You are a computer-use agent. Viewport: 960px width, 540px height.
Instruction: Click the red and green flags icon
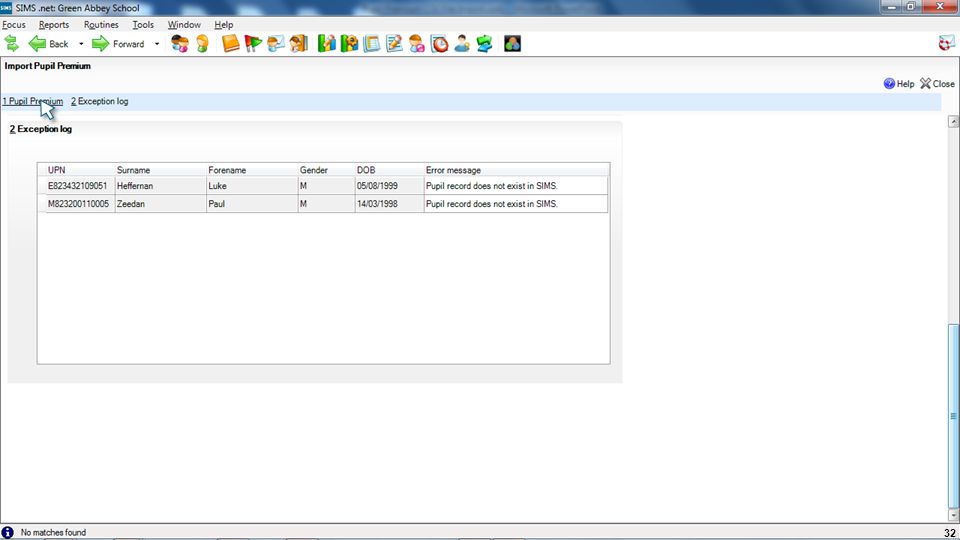(x=253, y=43)
